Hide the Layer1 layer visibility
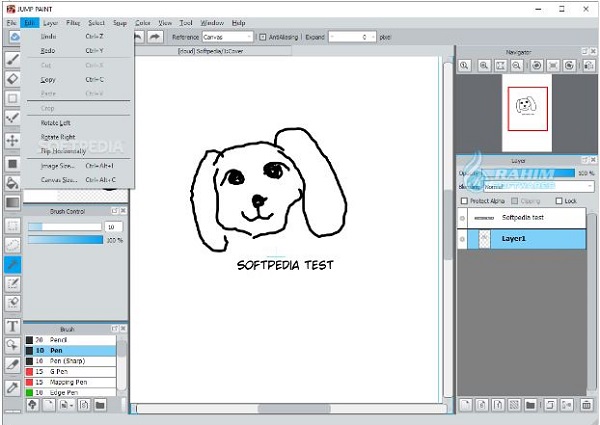600x425 pixels. click(463, 239)
